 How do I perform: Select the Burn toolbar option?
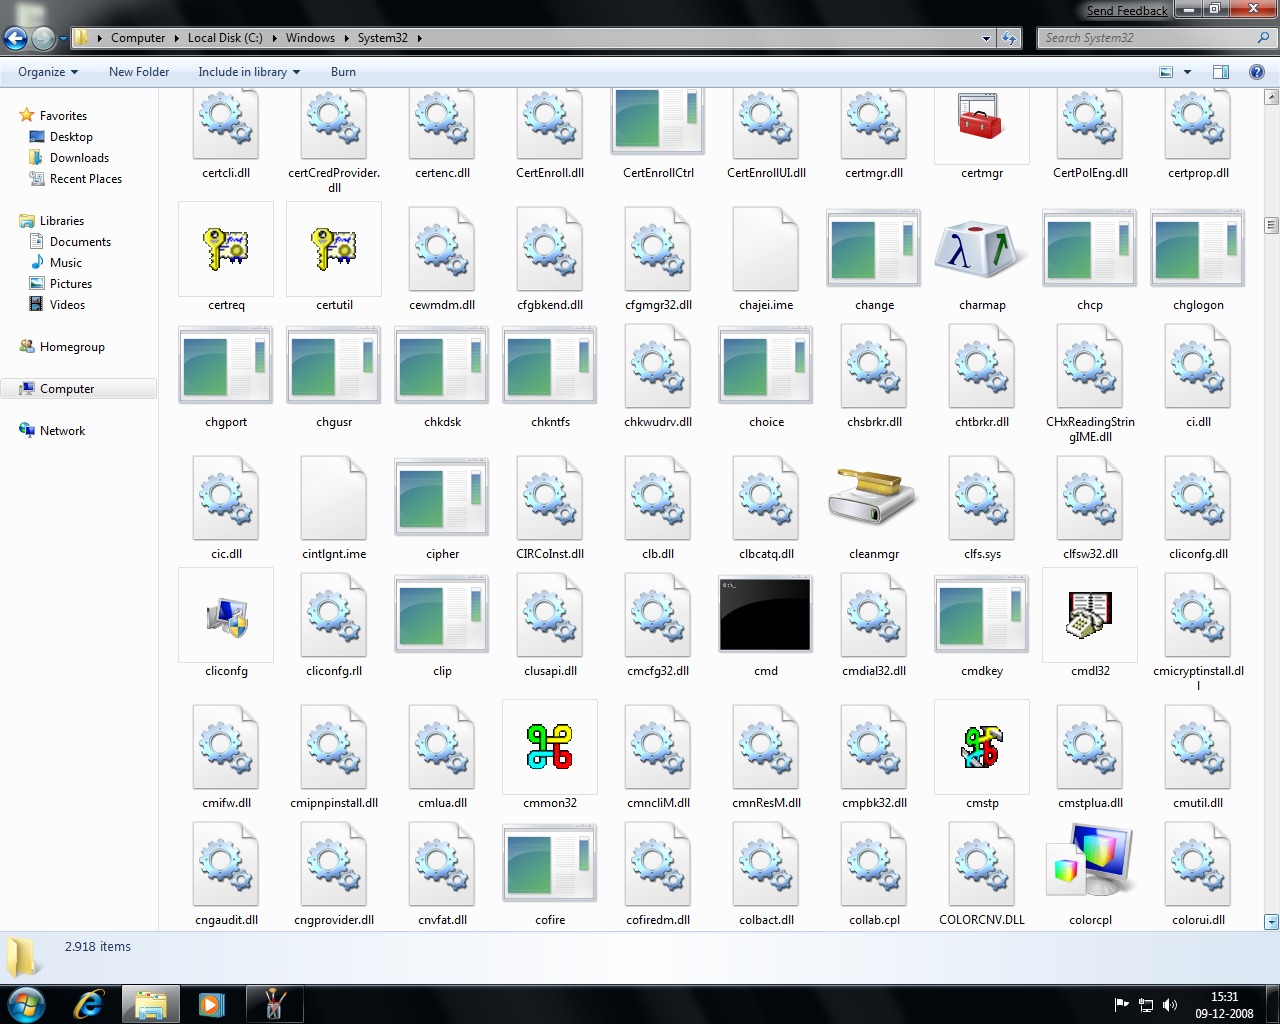pos(343,71)
